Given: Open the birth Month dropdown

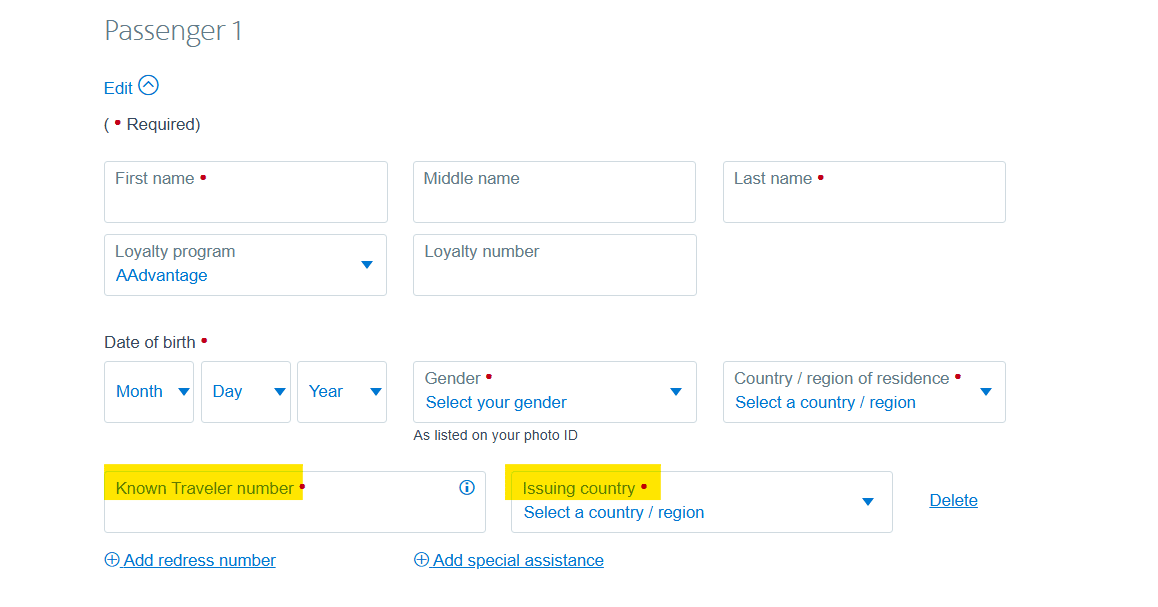Looking at the screenshot, I should pyautogui.click(x=149, y=392).
